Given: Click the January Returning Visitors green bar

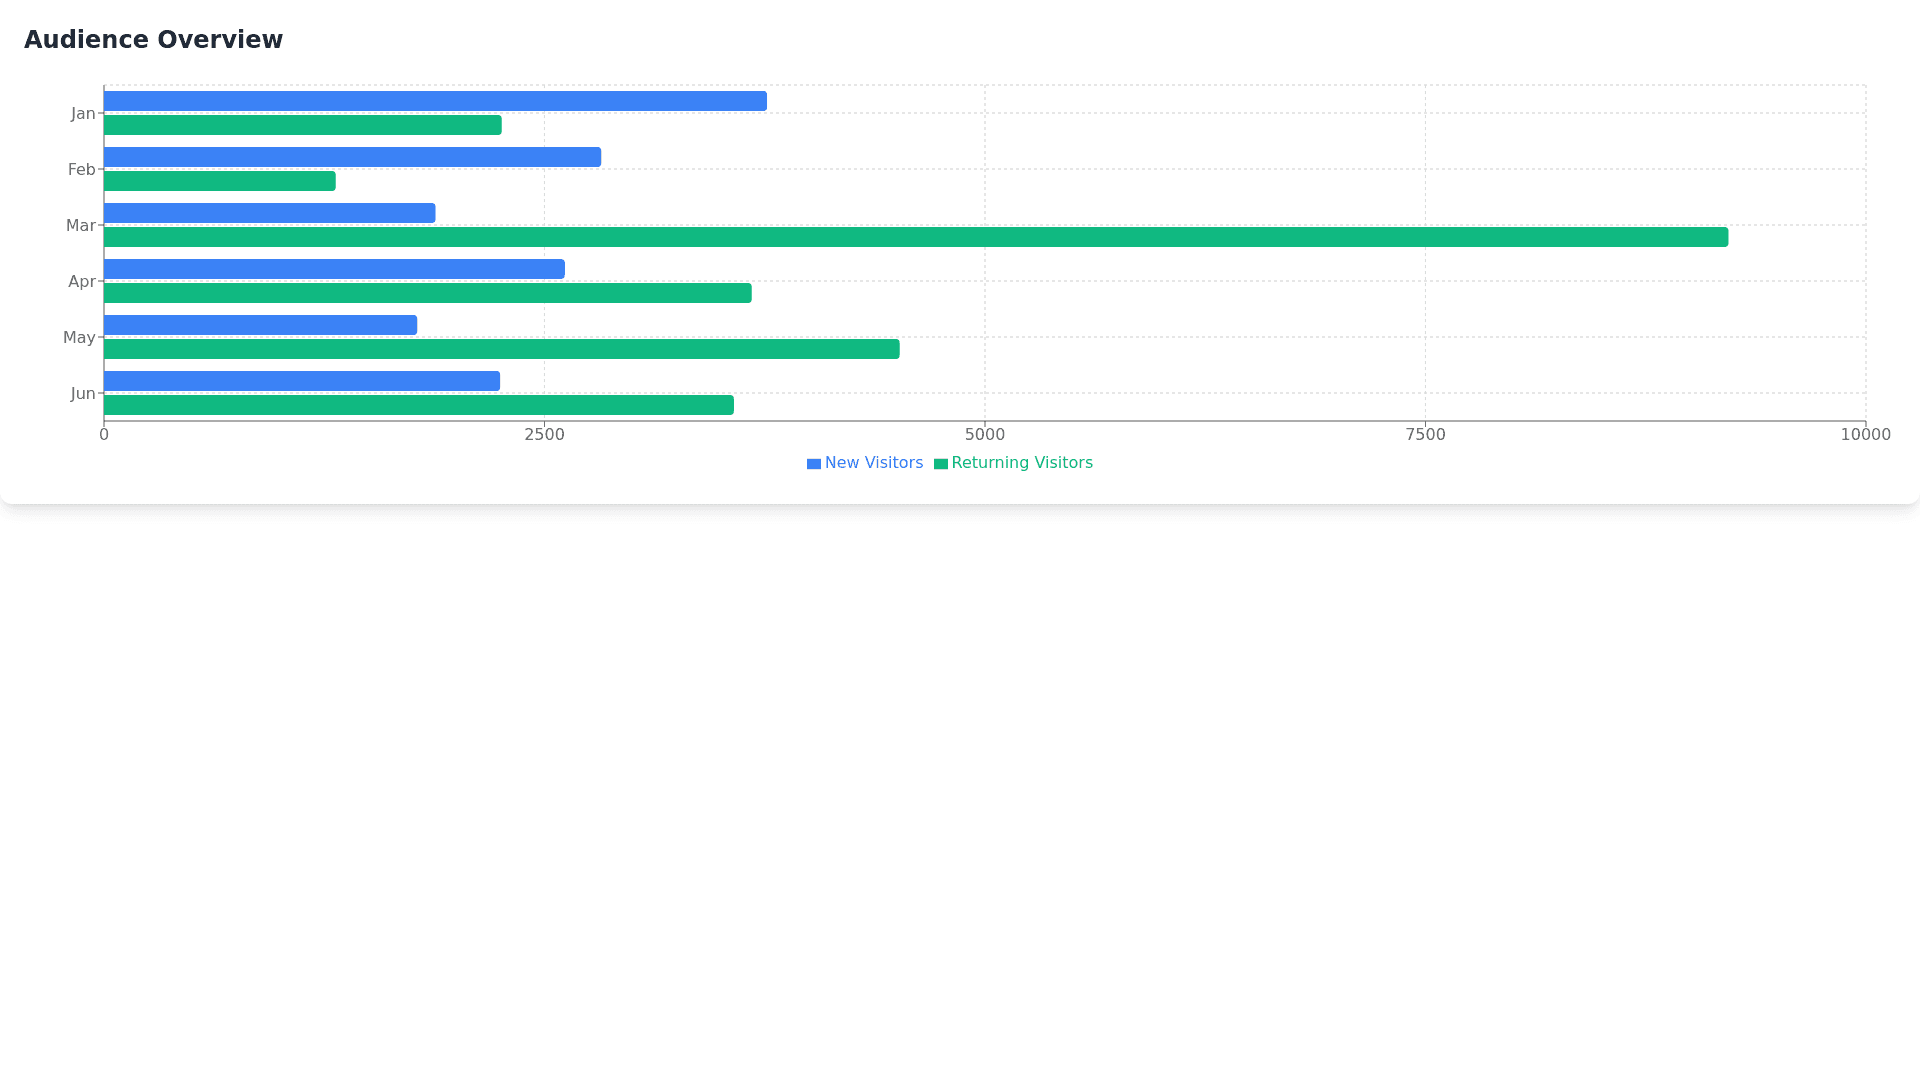Looking at the screenshot, I should click(x=302, y=125).
